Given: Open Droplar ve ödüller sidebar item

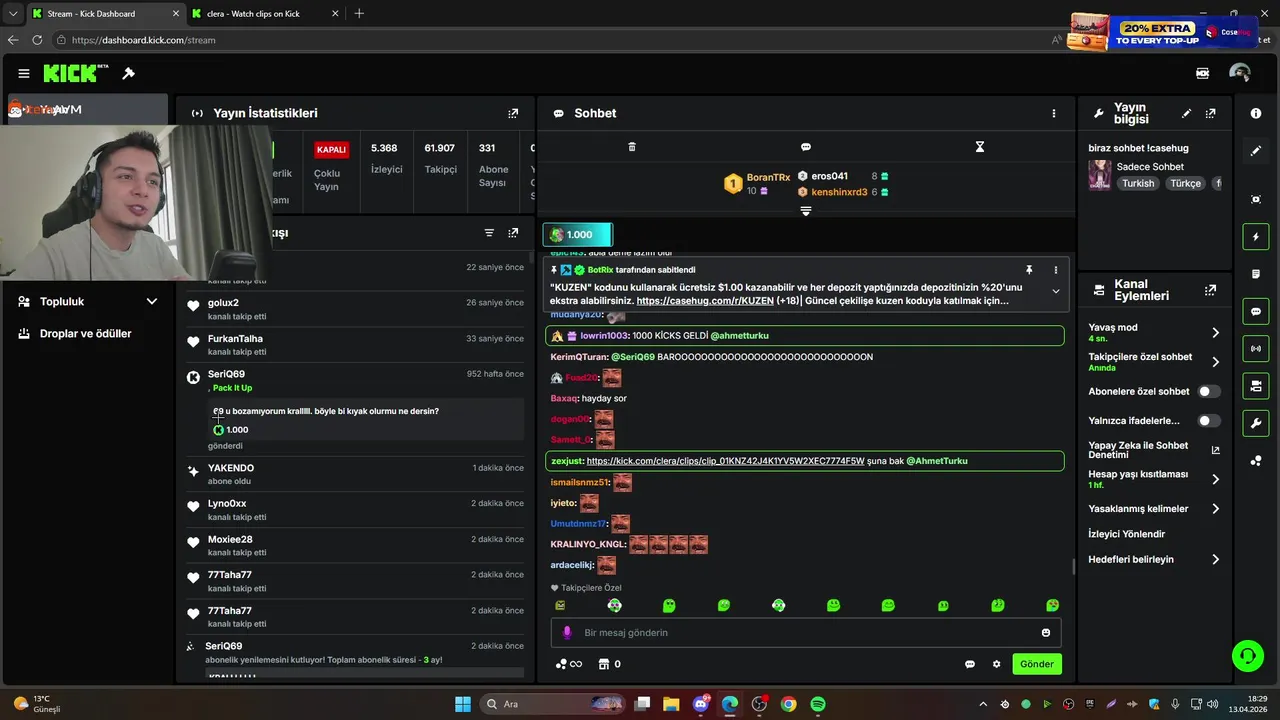Looking at the screenshot, I should (86, 334).
